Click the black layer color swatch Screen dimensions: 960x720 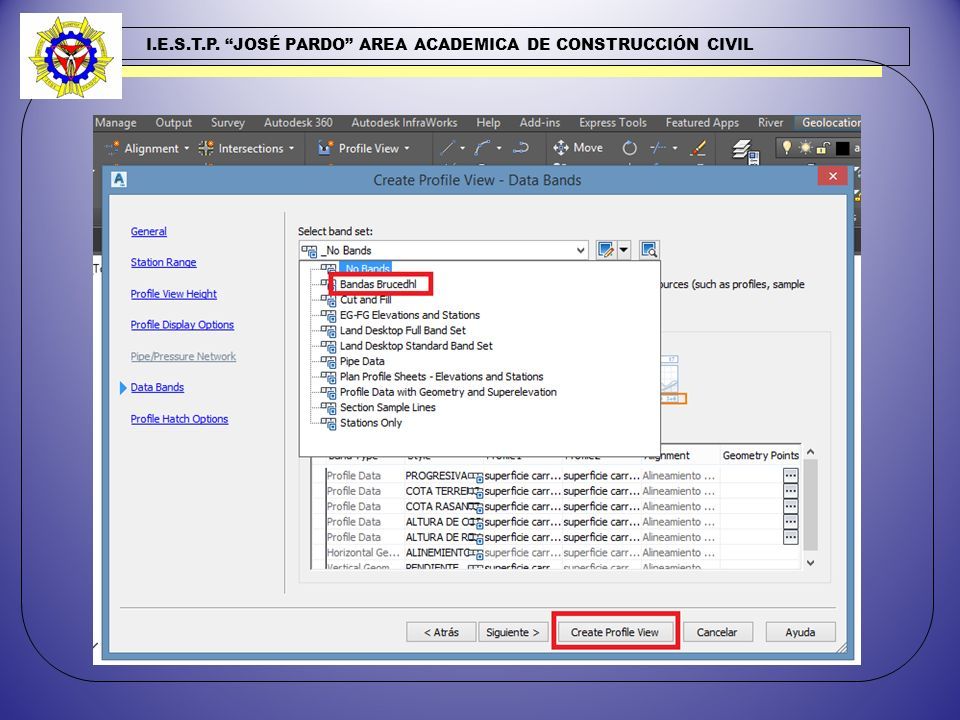click(842, 148)
